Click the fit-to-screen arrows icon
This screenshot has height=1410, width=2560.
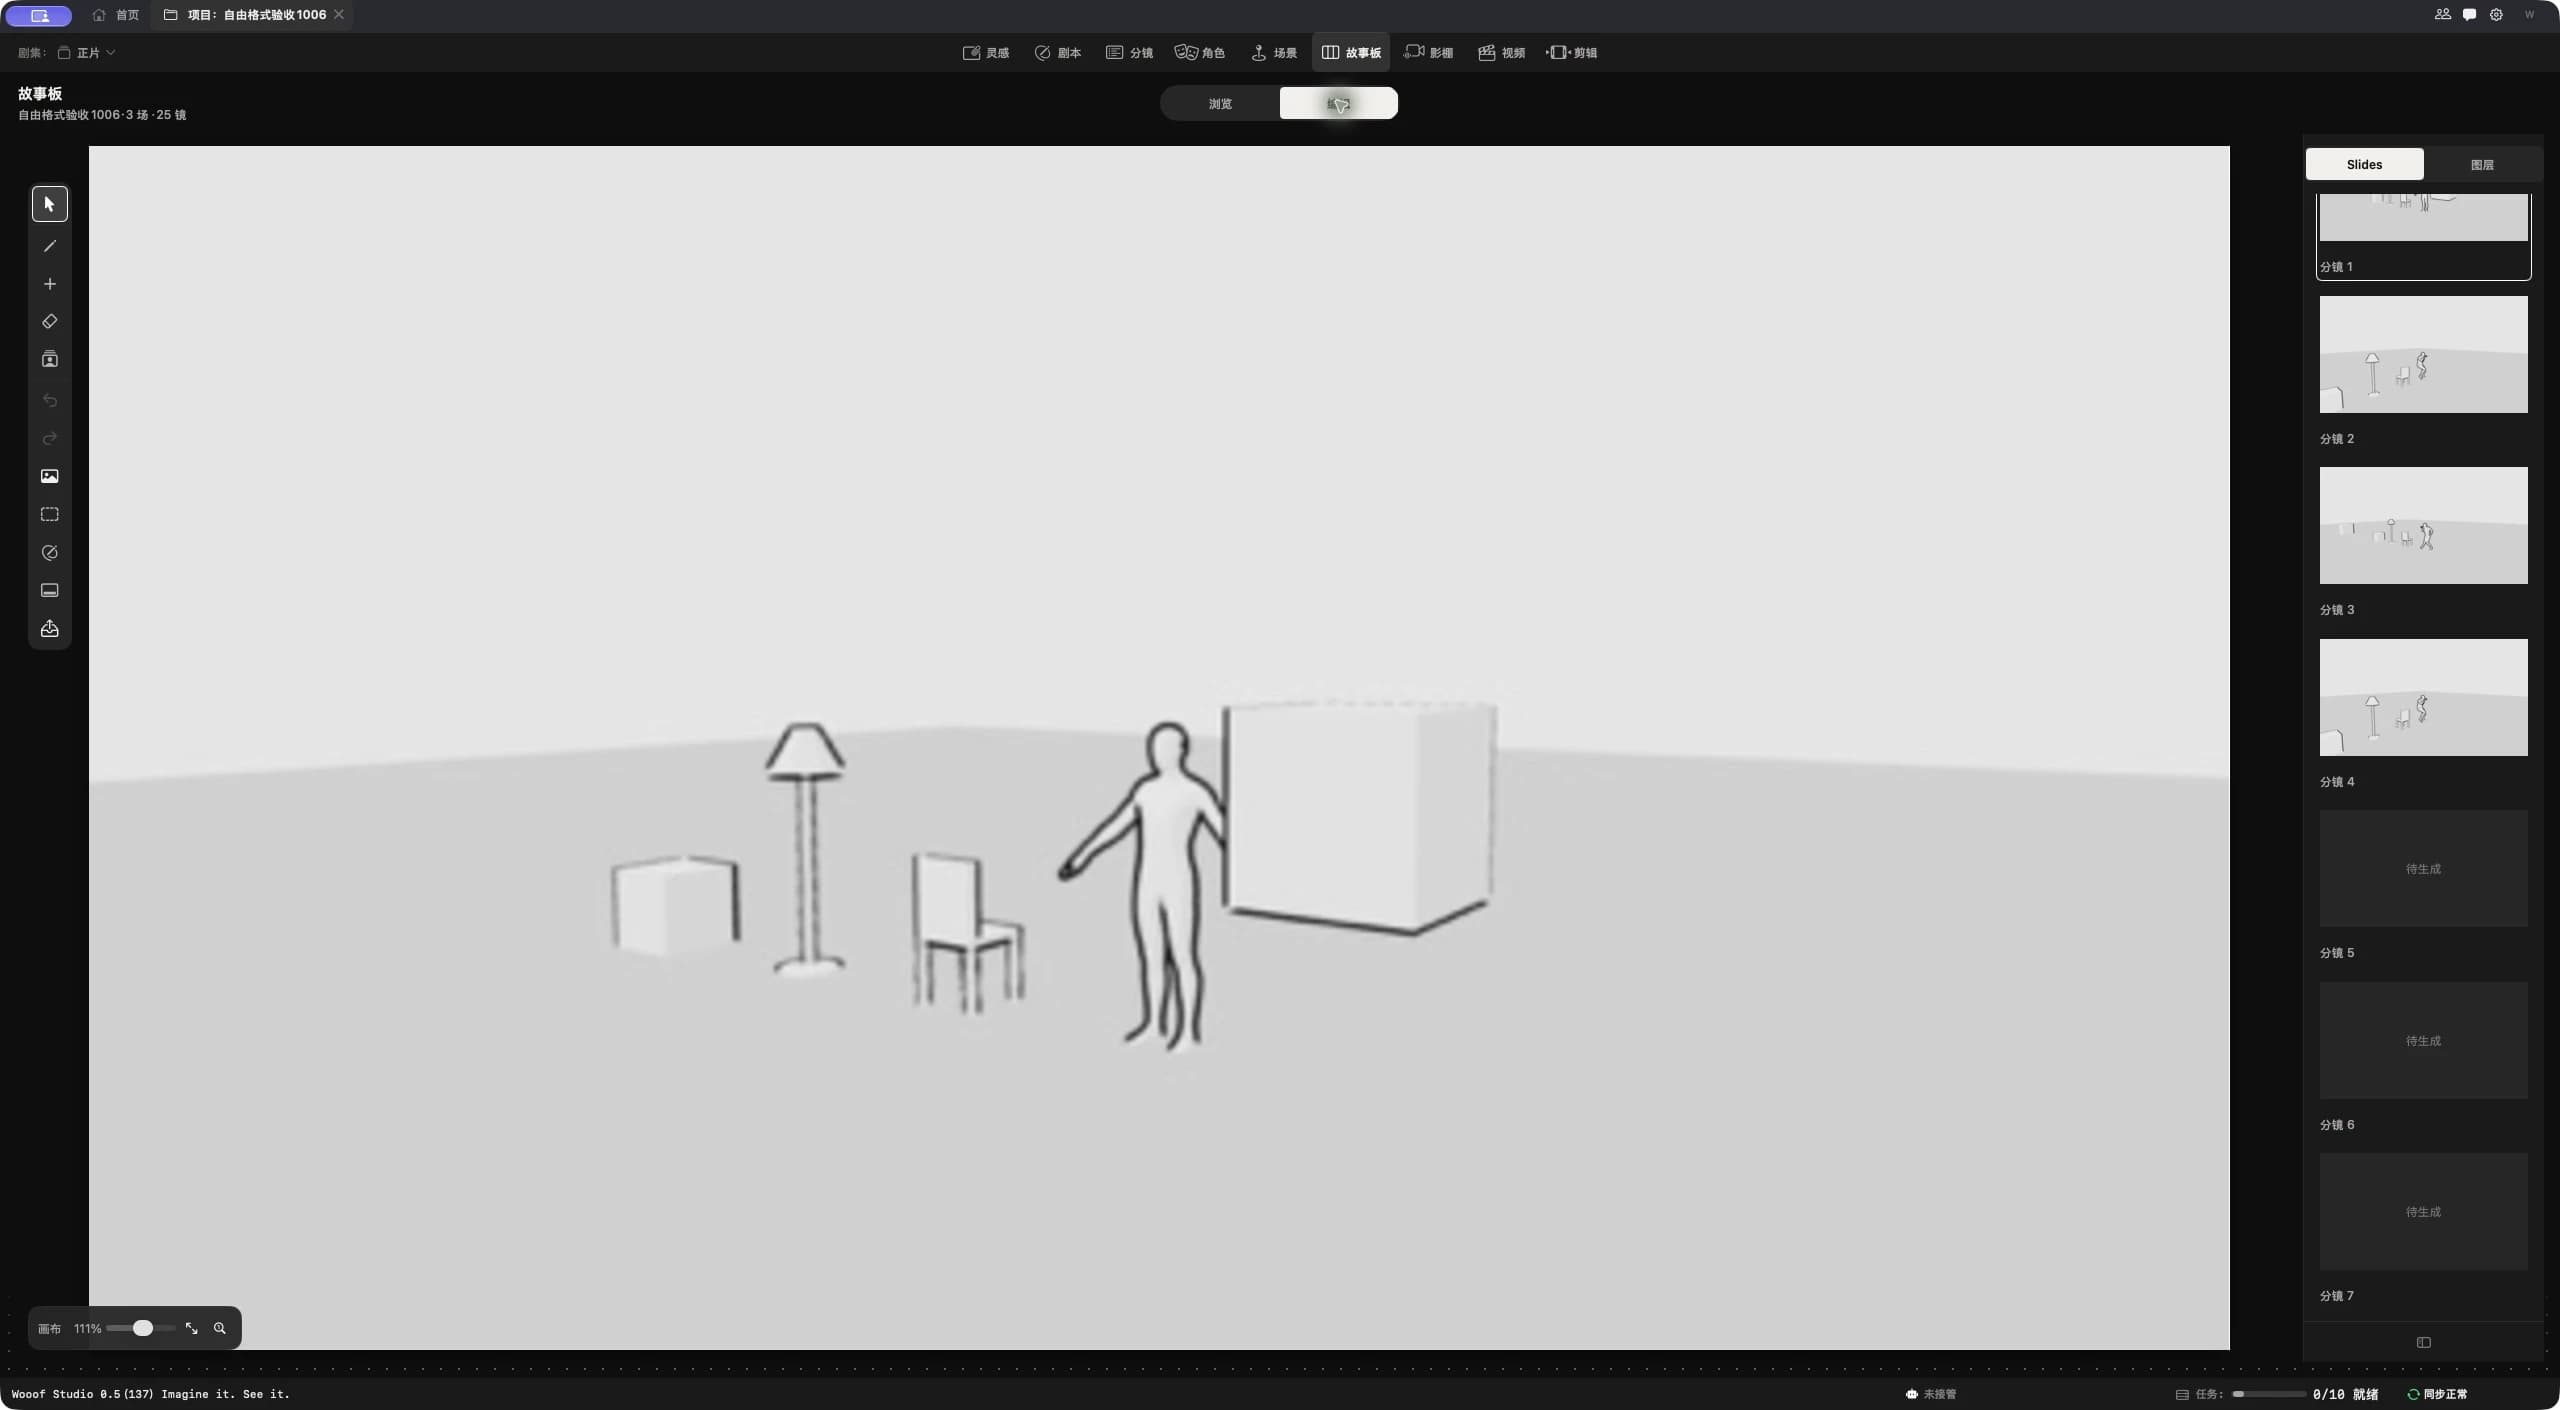192,1328
